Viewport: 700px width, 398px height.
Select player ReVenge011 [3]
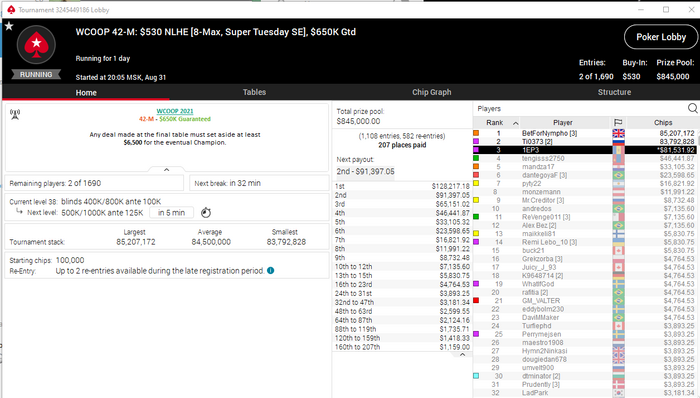(546, 217)
